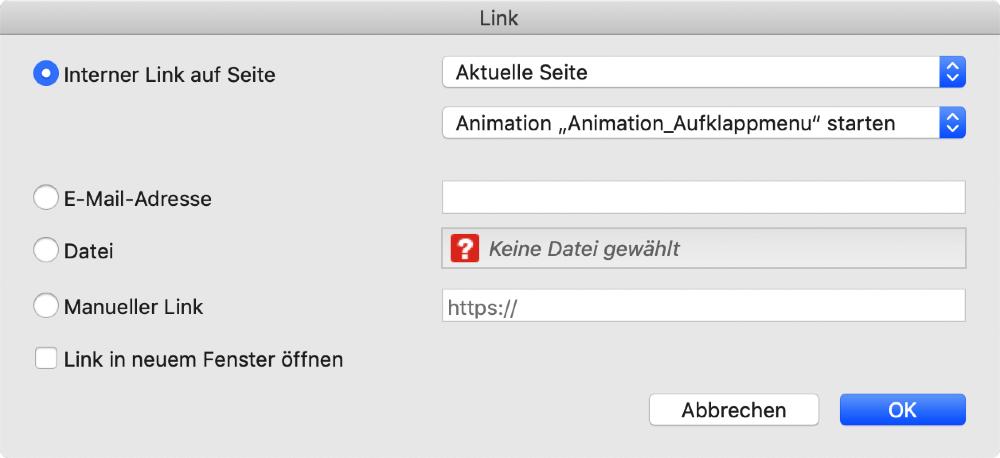Image resolution: width=1000 pixels, height=458 pixels.
Task: Click the https:// manual link field
Action: click(x=703, y=306)
